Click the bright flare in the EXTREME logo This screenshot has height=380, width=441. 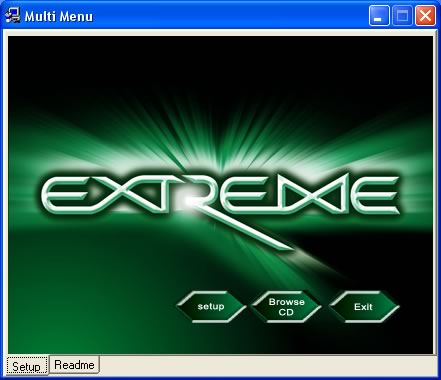tap(188, 201)
